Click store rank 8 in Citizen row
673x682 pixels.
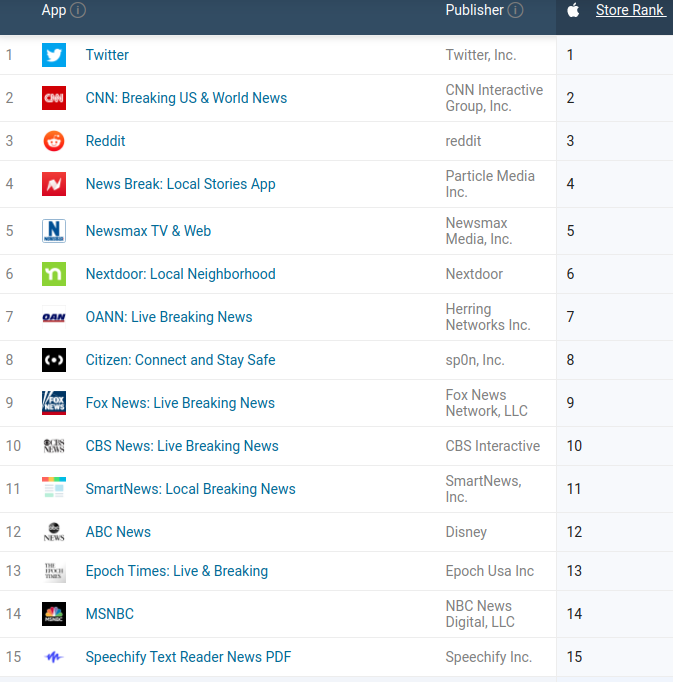[x=570, y=360]
